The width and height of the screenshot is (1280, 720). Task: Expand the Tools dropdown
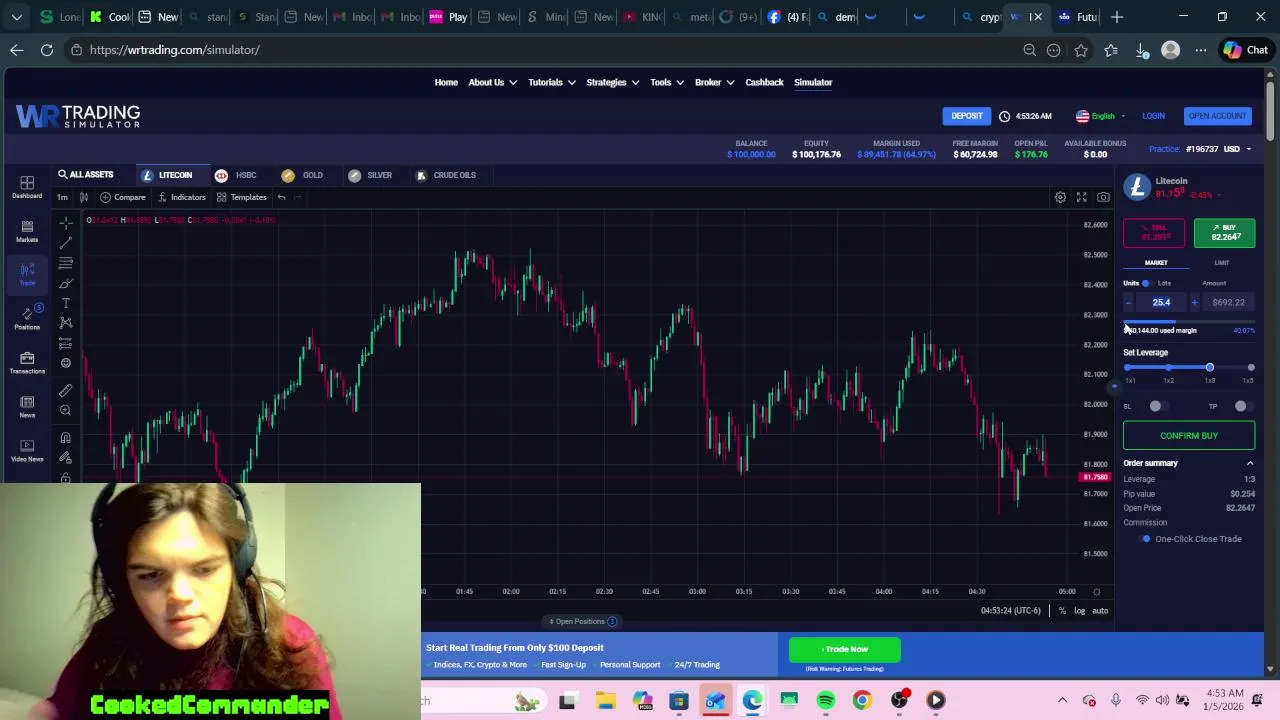(666, 82)
